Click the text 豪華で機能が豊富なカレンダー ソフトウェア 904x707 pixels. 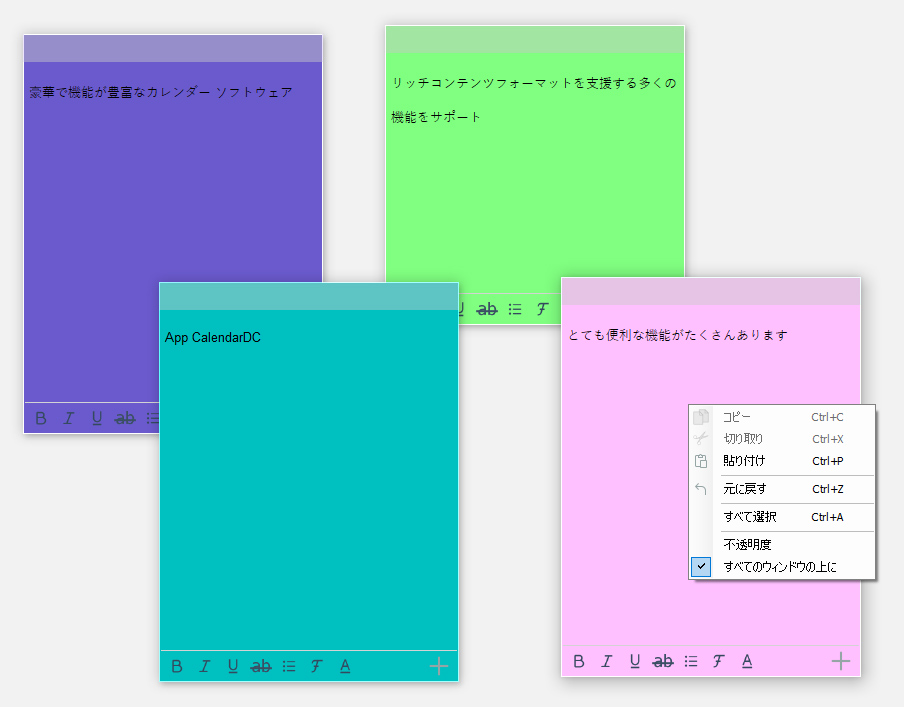tap(161, 92)
